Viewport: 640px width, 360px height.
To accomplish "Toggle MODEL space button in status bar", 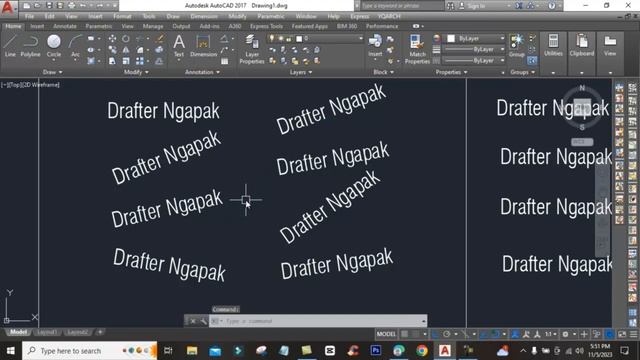I will tap(386, 334).
